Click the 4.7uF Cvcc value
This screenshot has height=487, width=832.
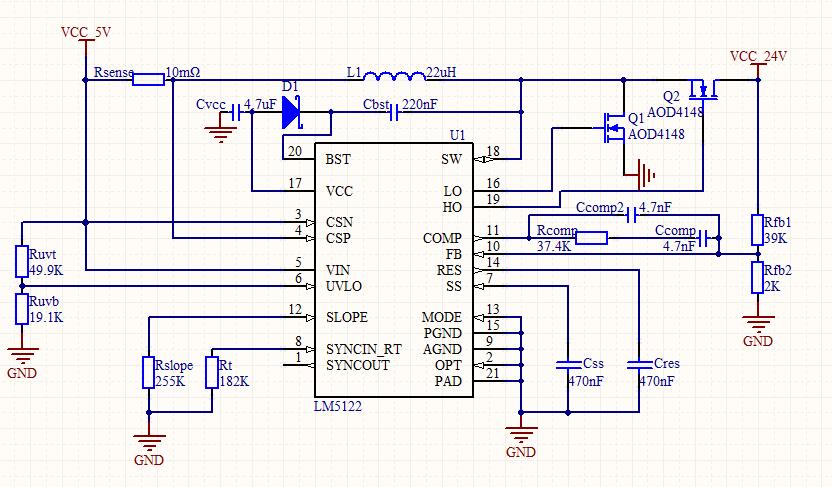tap(260, 104)
